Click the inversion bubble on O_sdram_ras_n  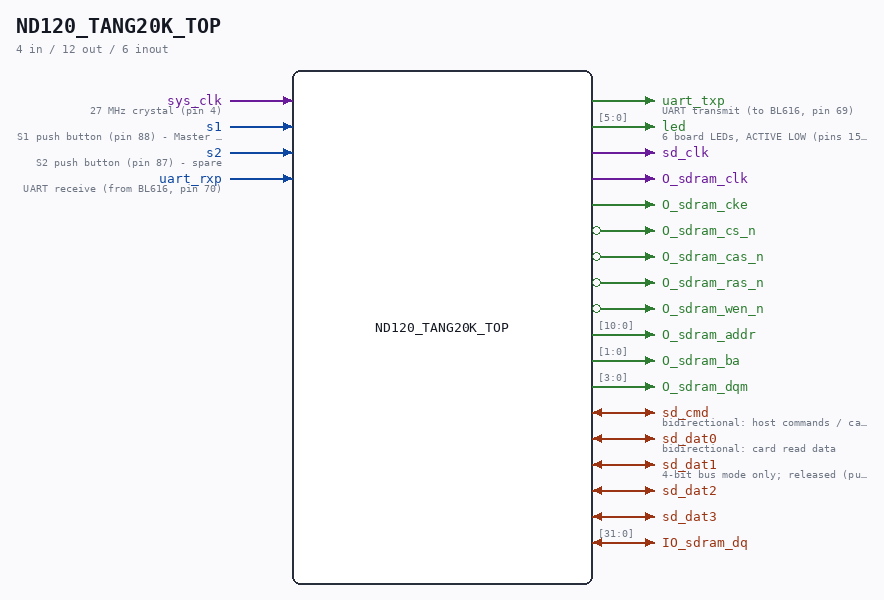(x=596, y=283)
